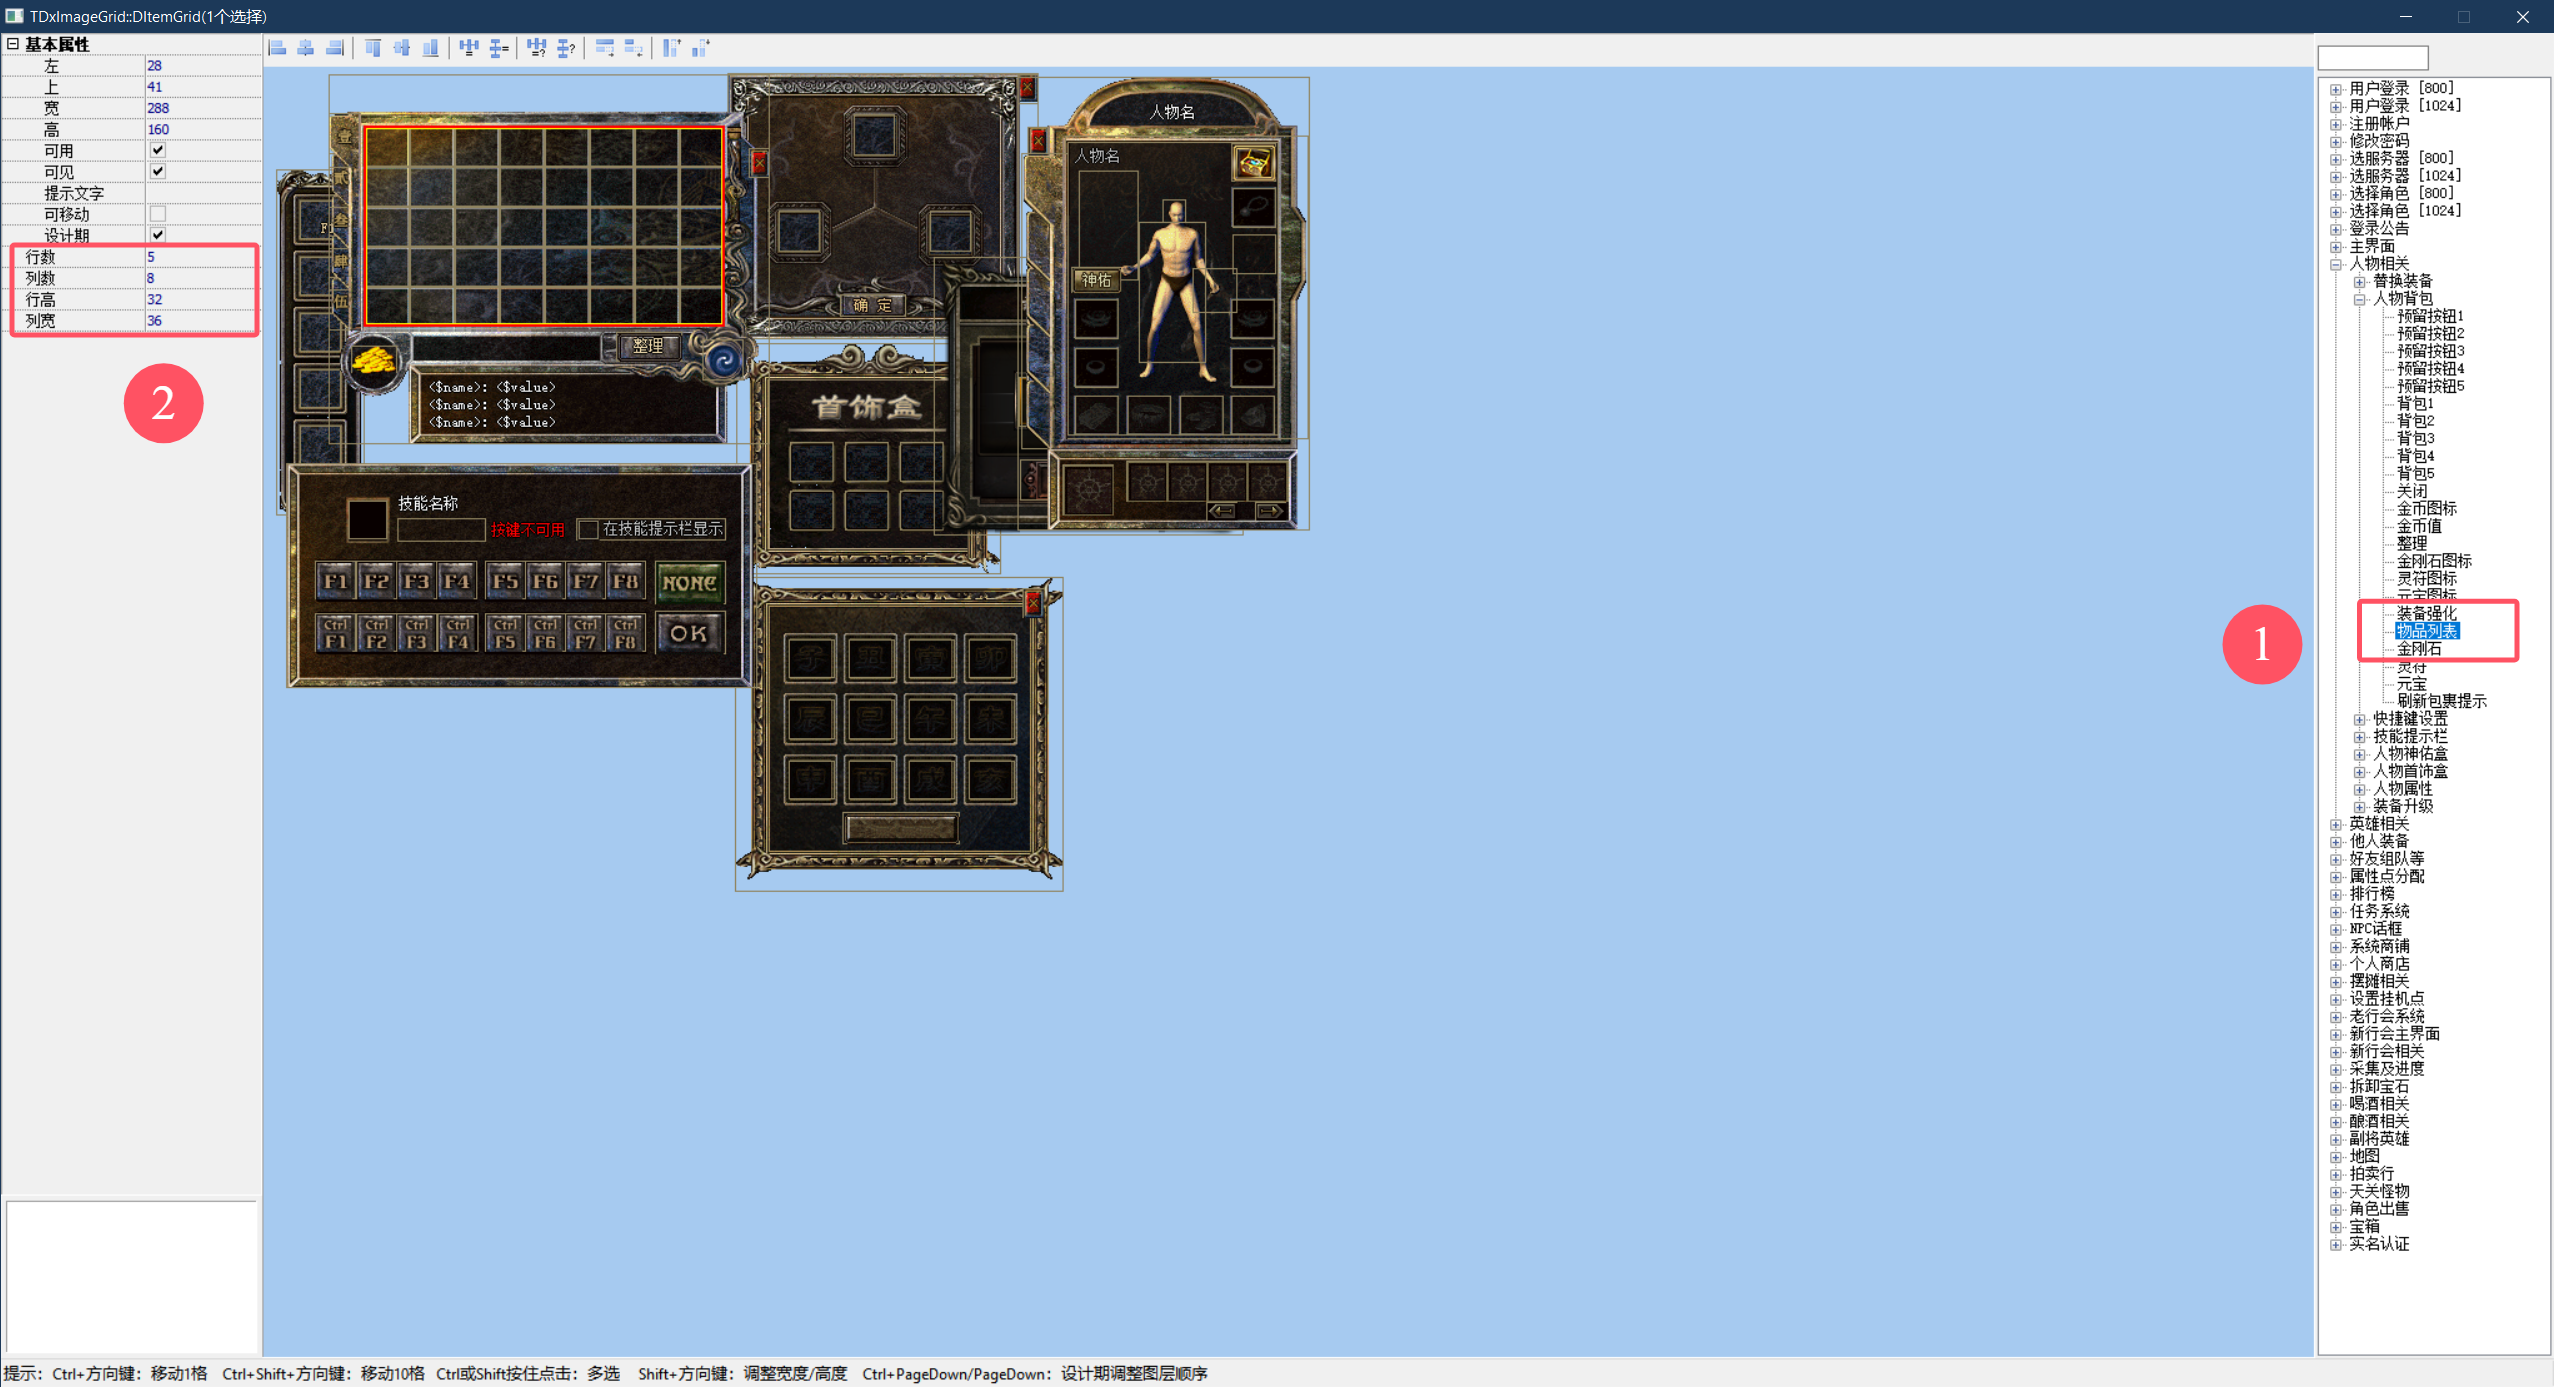Select 装备强化 in the tree
The width and height of the screenshot is (2554, 1387).
click(2426, 614)
